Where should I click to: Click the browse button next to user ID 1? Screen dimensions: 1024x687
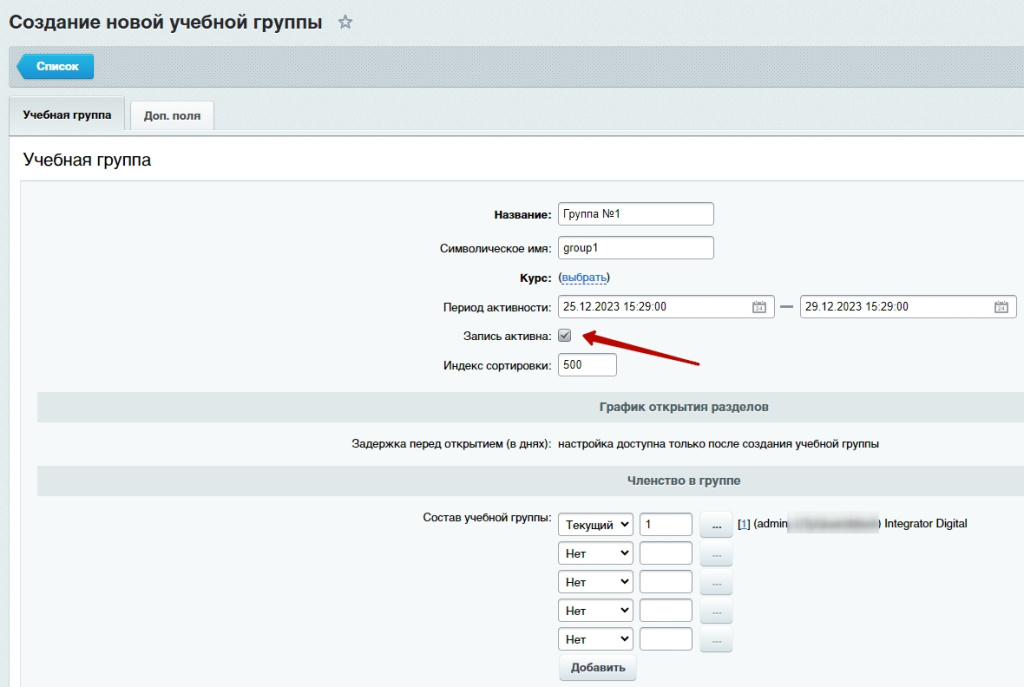tap(716, 524)
